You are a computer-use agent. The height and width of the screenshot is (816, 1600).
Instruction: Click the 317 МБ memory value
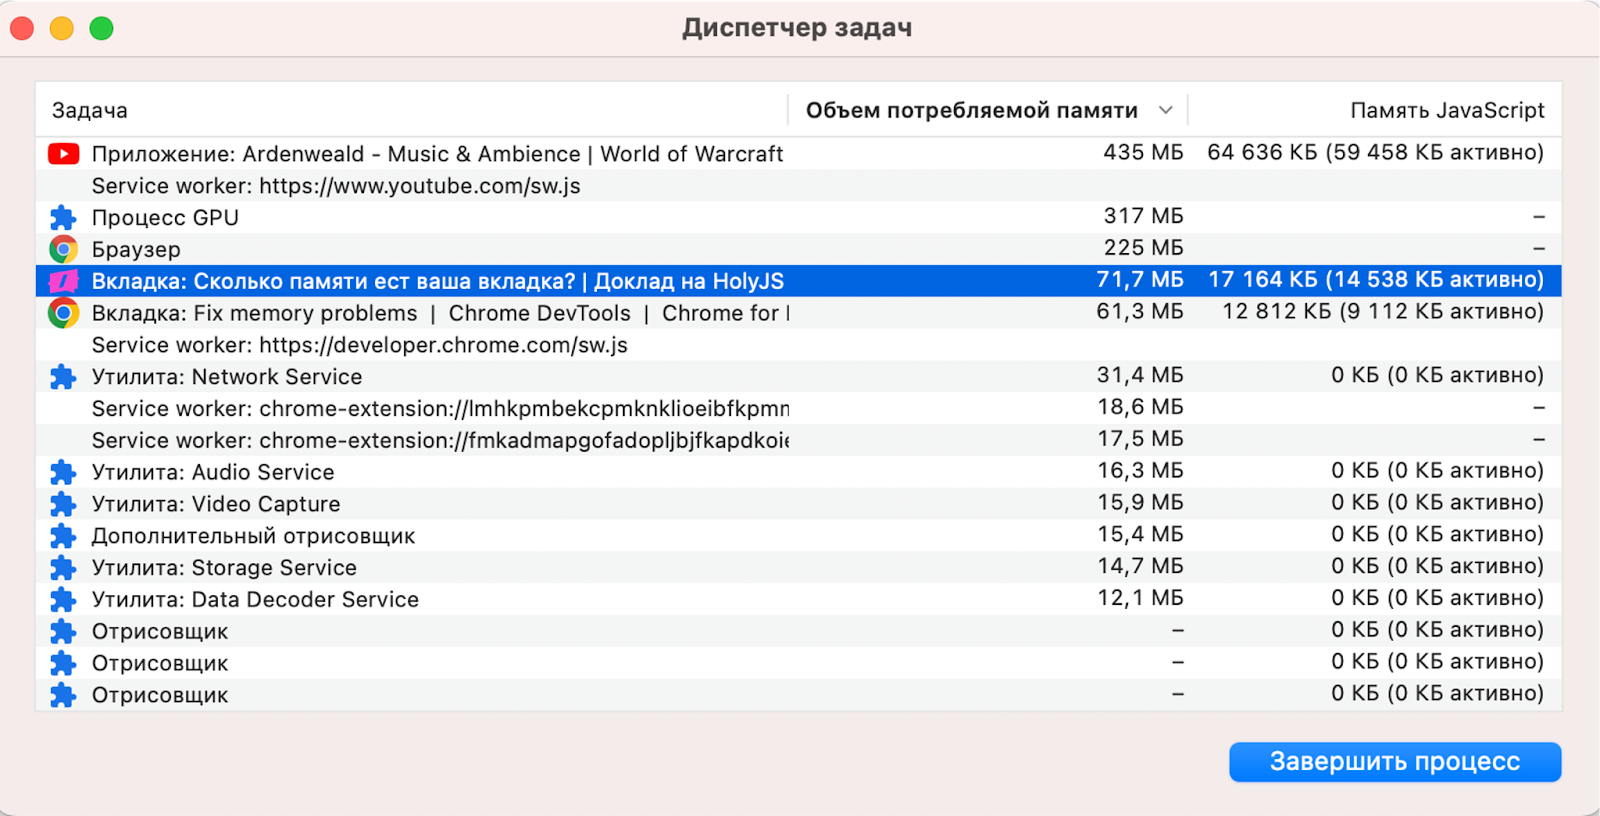[1143, 216]
